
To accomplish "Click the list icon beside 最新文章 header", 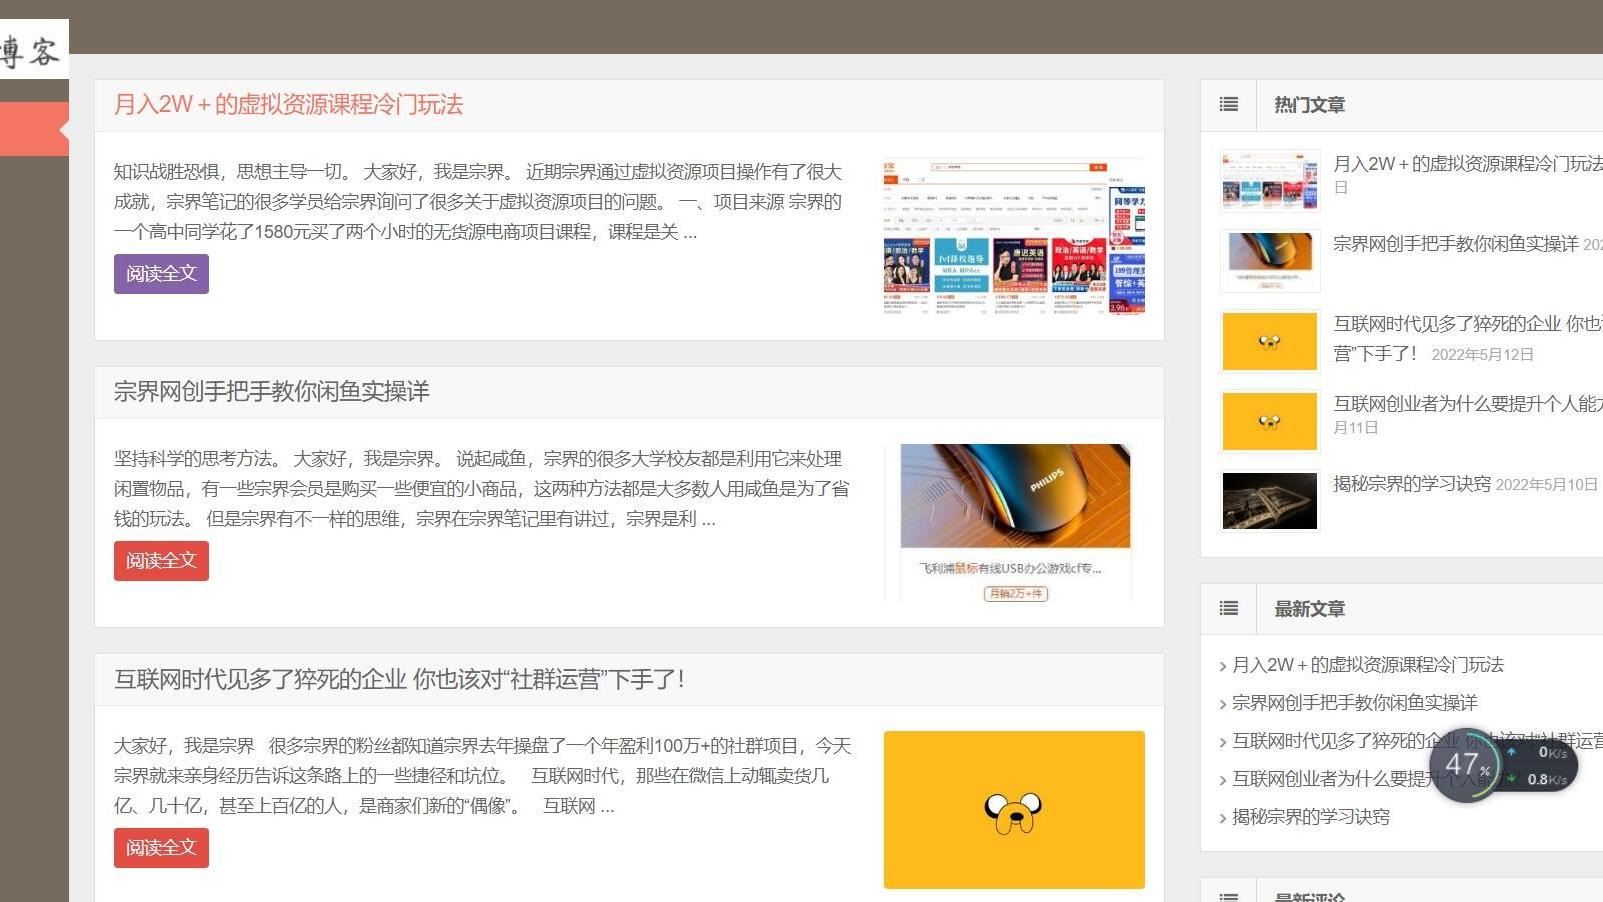I will pyautogui.click(x=1228, y=608).
